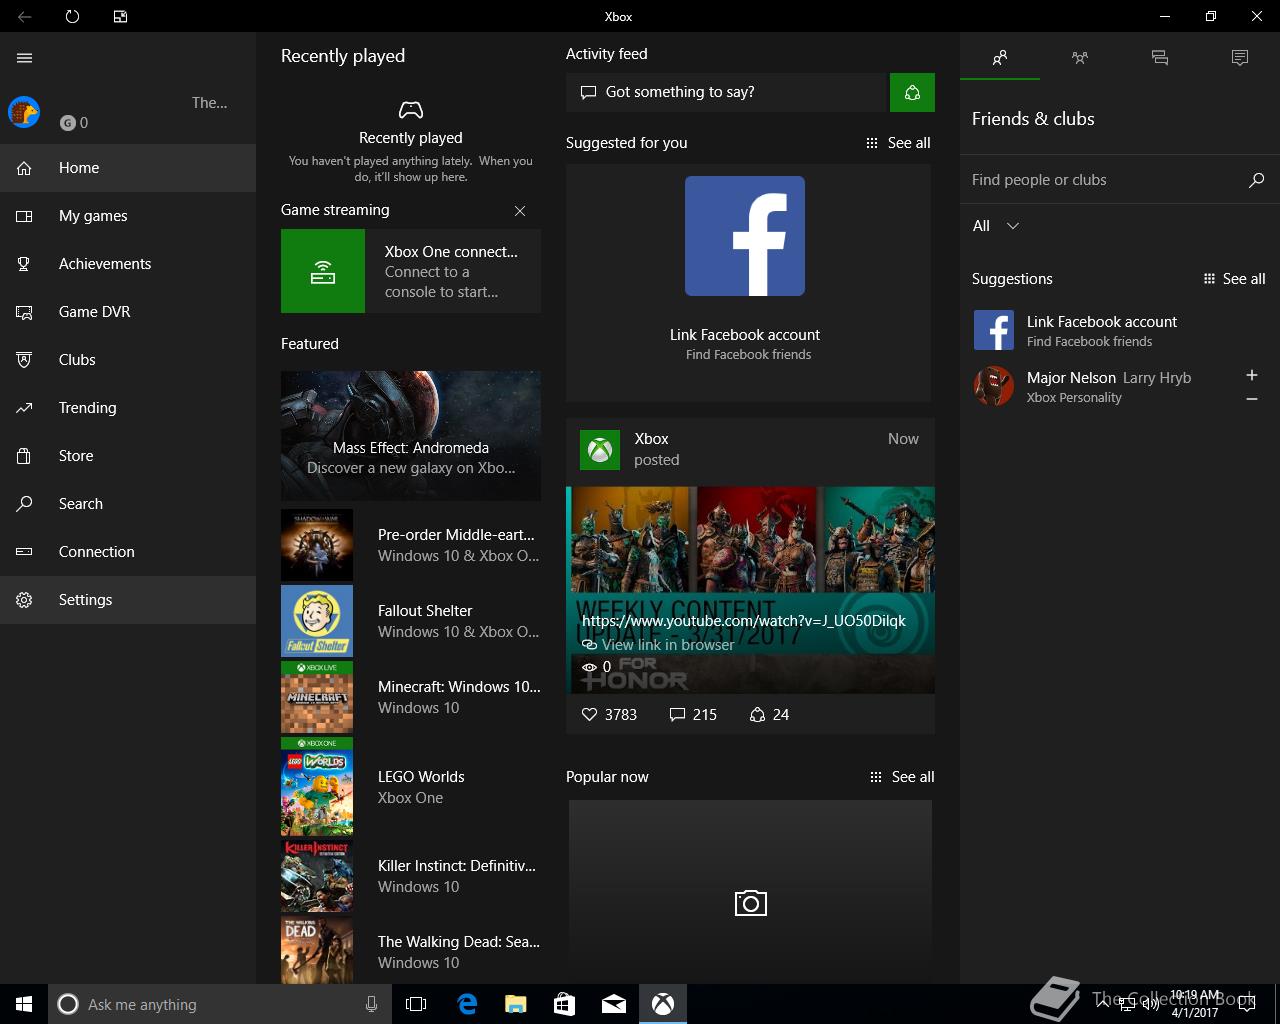1280x1024 pixels.
Task: Click the camera screenshot placeholder
Action: point(750,903)
